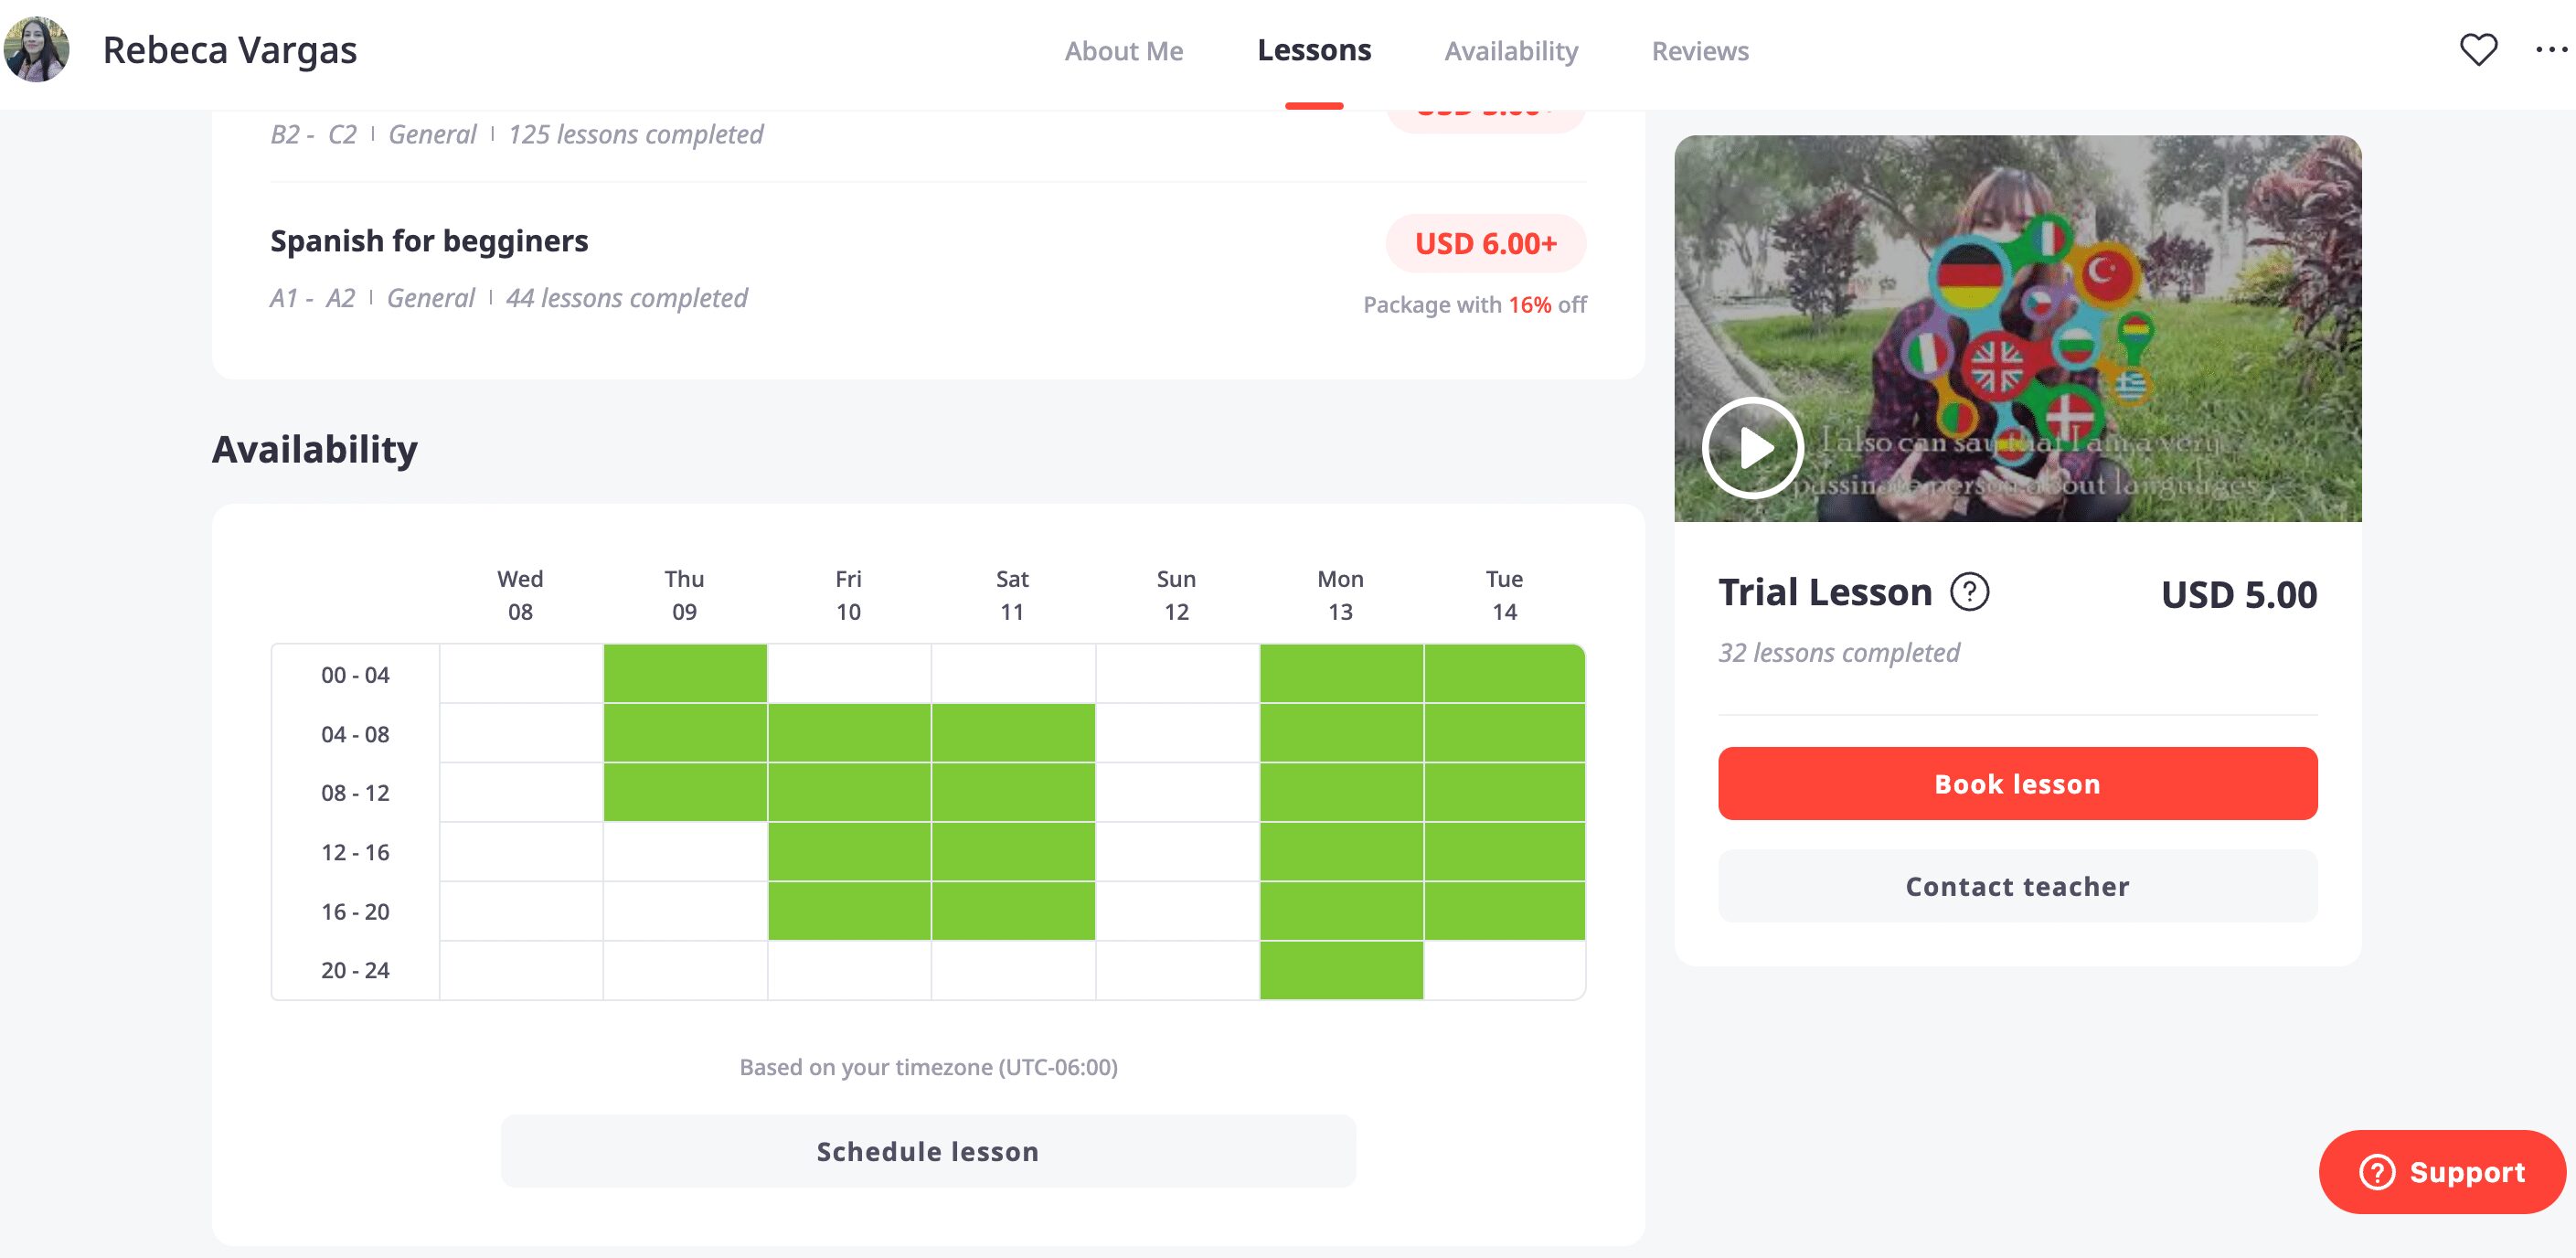Select Friday 10 12-16 availability slot
Image resolution: width=2576 pixels, height=1258 pixels.
pyautogui.click(x=849, y=851)
